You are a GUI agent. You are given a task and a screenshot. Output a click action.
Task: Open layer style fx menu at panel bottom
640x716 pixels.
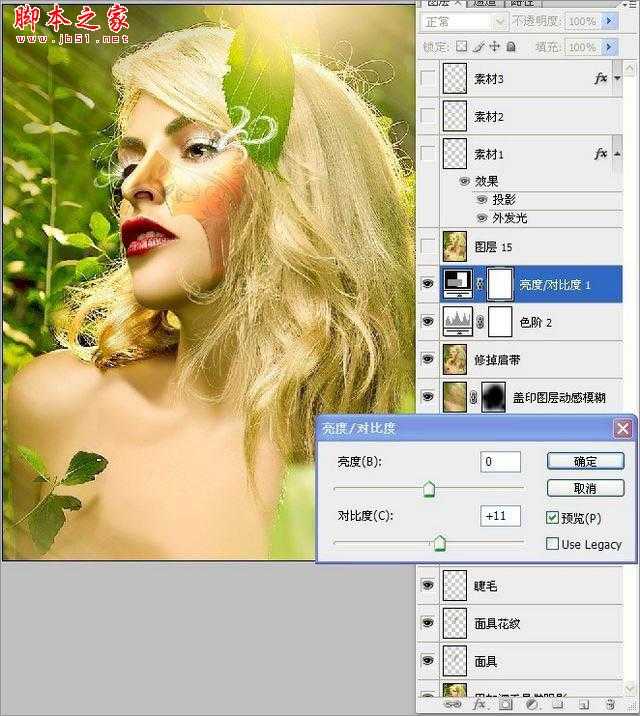(x=479, y=705)
